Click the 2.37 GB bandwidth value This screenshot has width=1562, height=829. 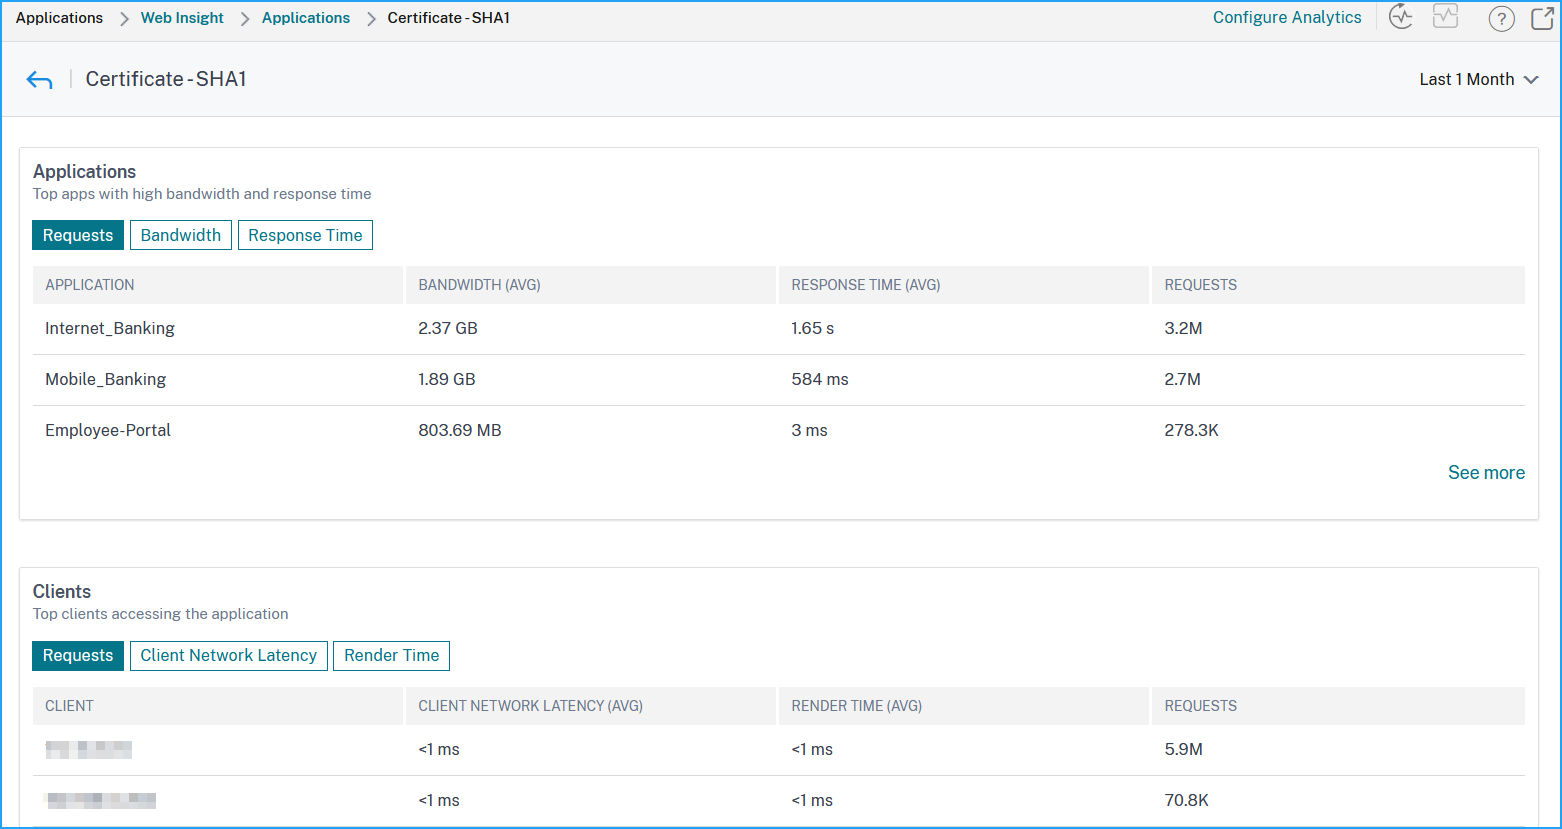pyautogui.click(x=448, y=329)
